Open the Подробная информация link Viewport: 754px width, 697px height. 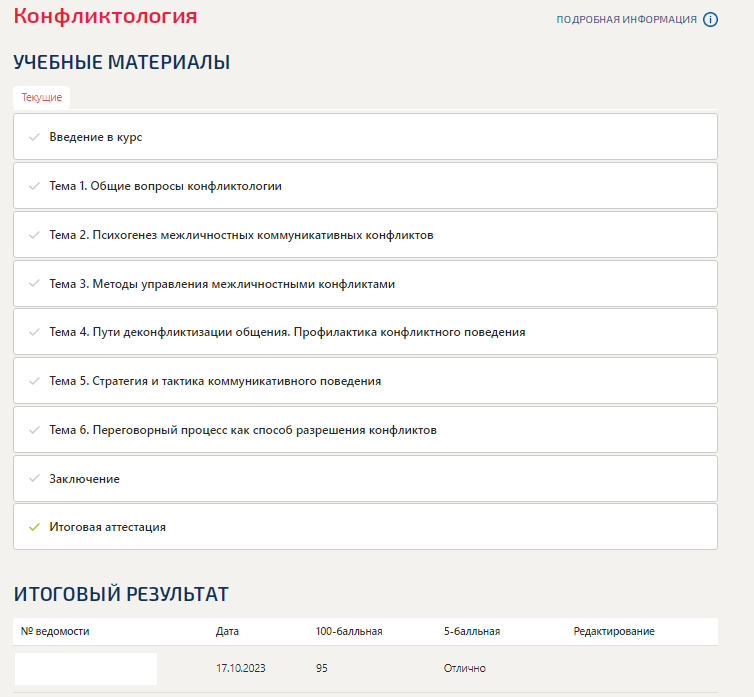point(626,20)
